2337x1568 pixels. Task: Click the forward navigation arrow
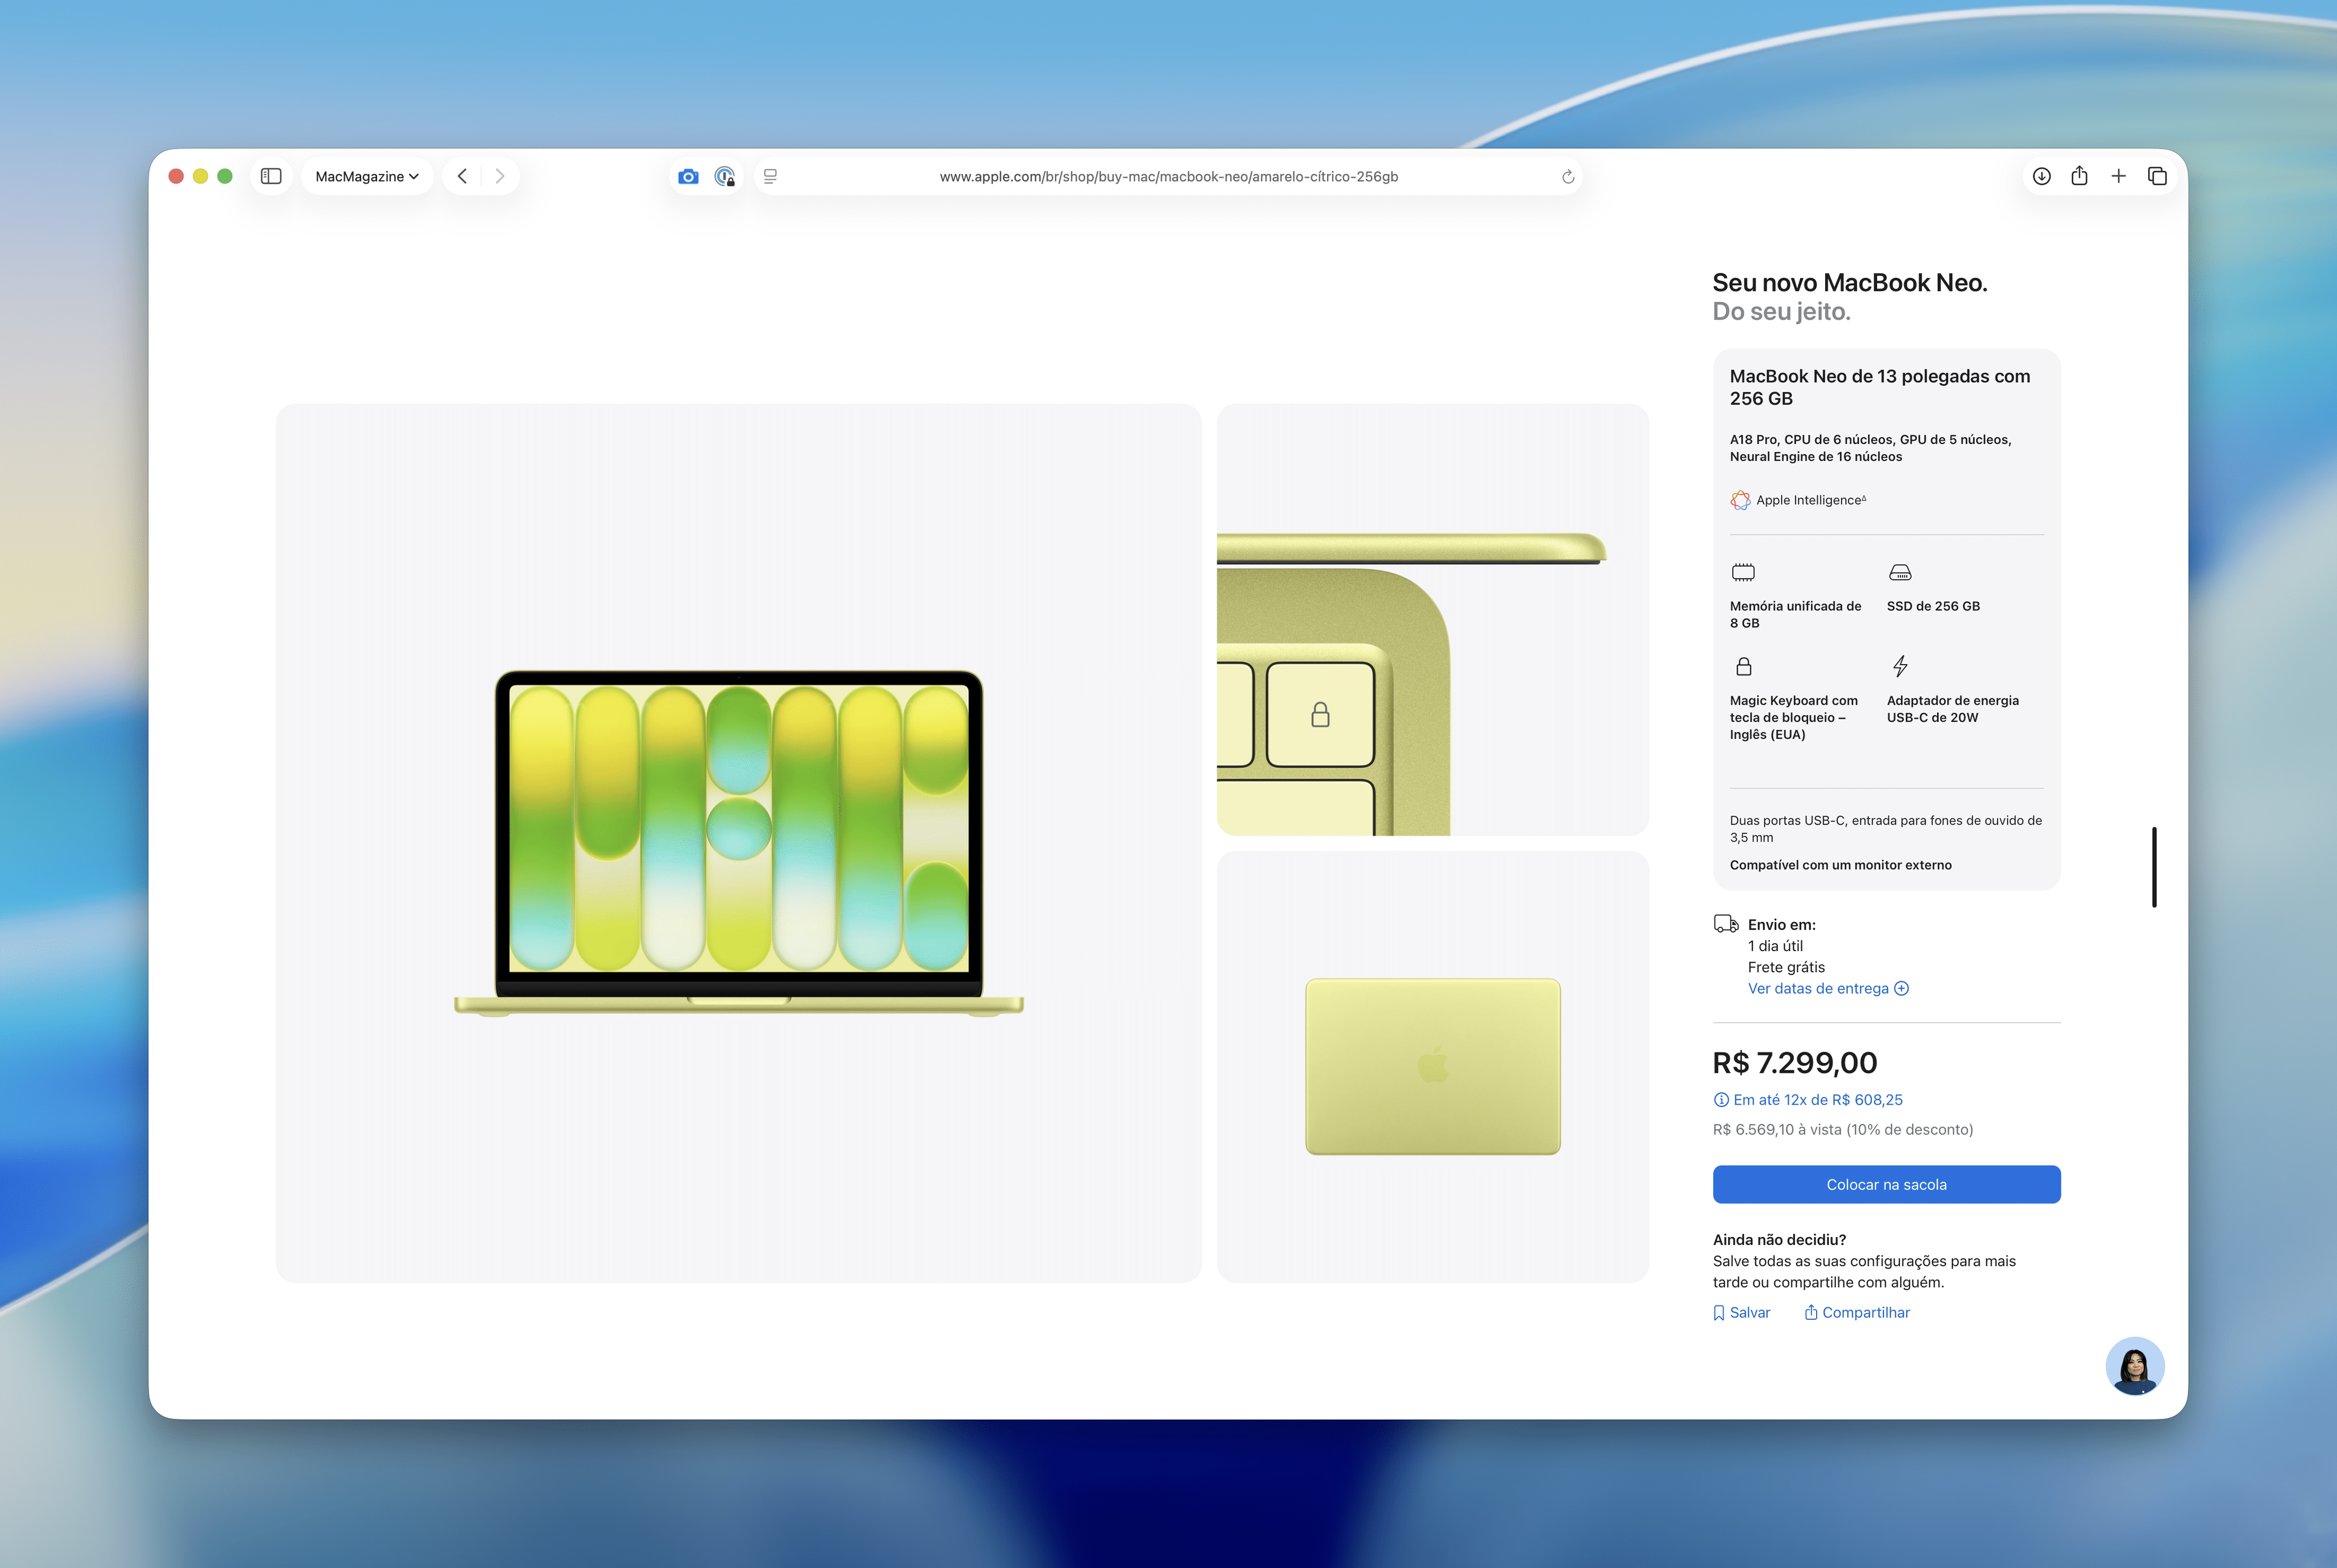pyautogui.click(x=500, y=176)
